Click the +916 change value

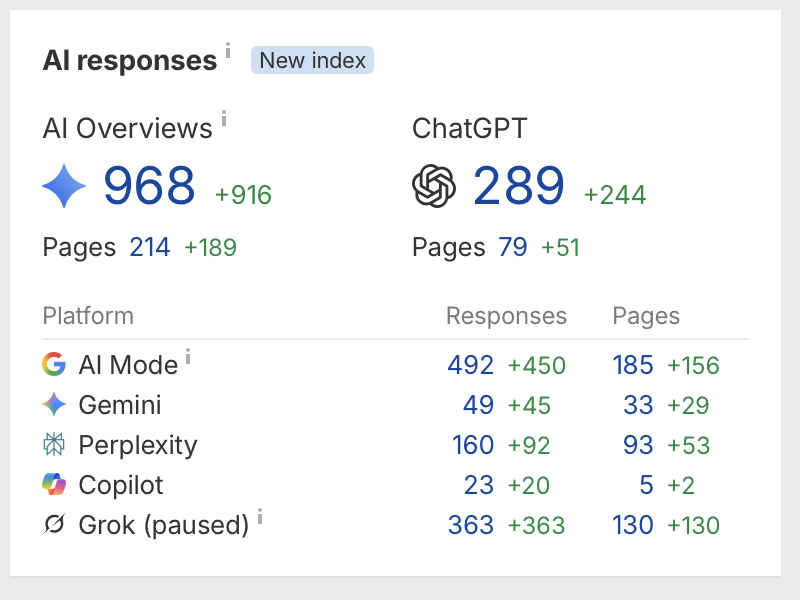(243, 195)
